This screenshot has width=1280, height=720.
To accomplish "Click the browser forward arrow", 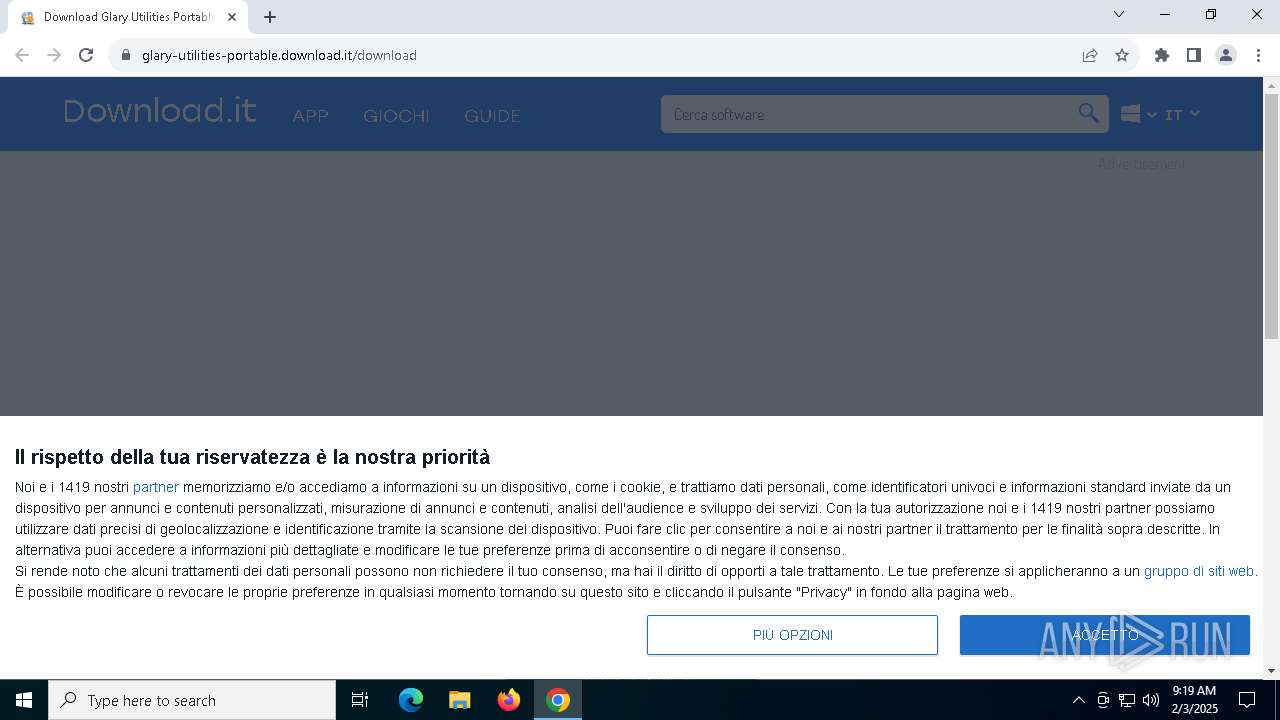I will click(x=54, y=55).
